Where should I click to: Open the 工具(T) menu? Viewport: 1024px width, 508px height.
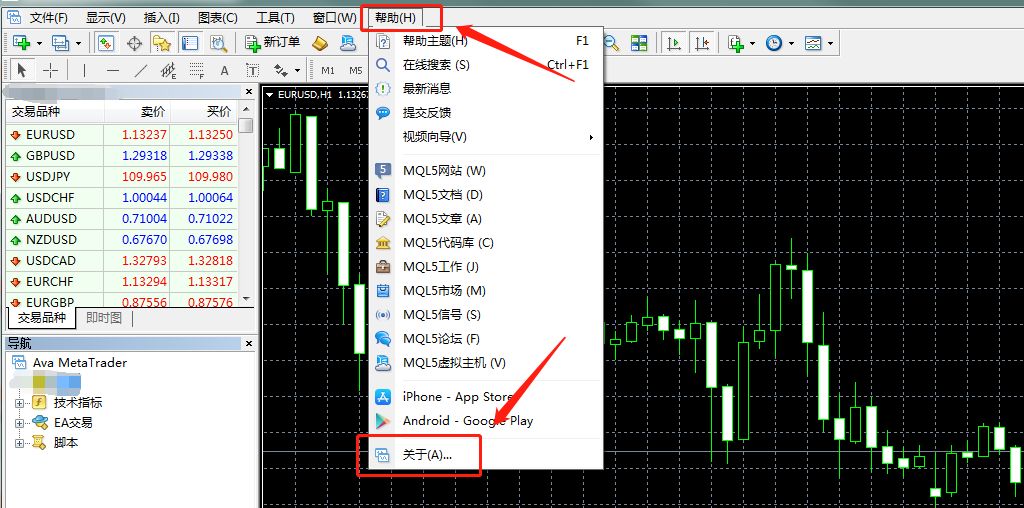click(275, 18)
